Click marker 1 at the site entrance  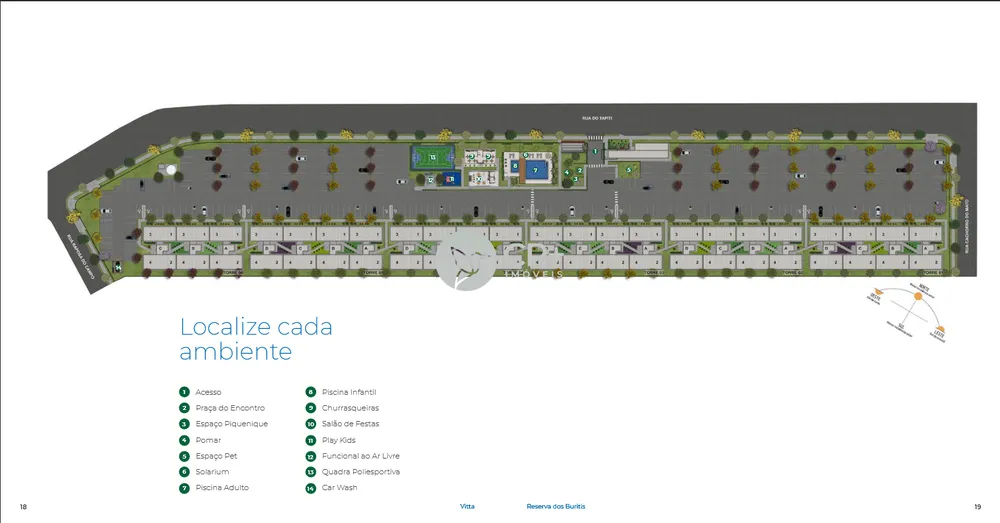click(x=595, y=151)
